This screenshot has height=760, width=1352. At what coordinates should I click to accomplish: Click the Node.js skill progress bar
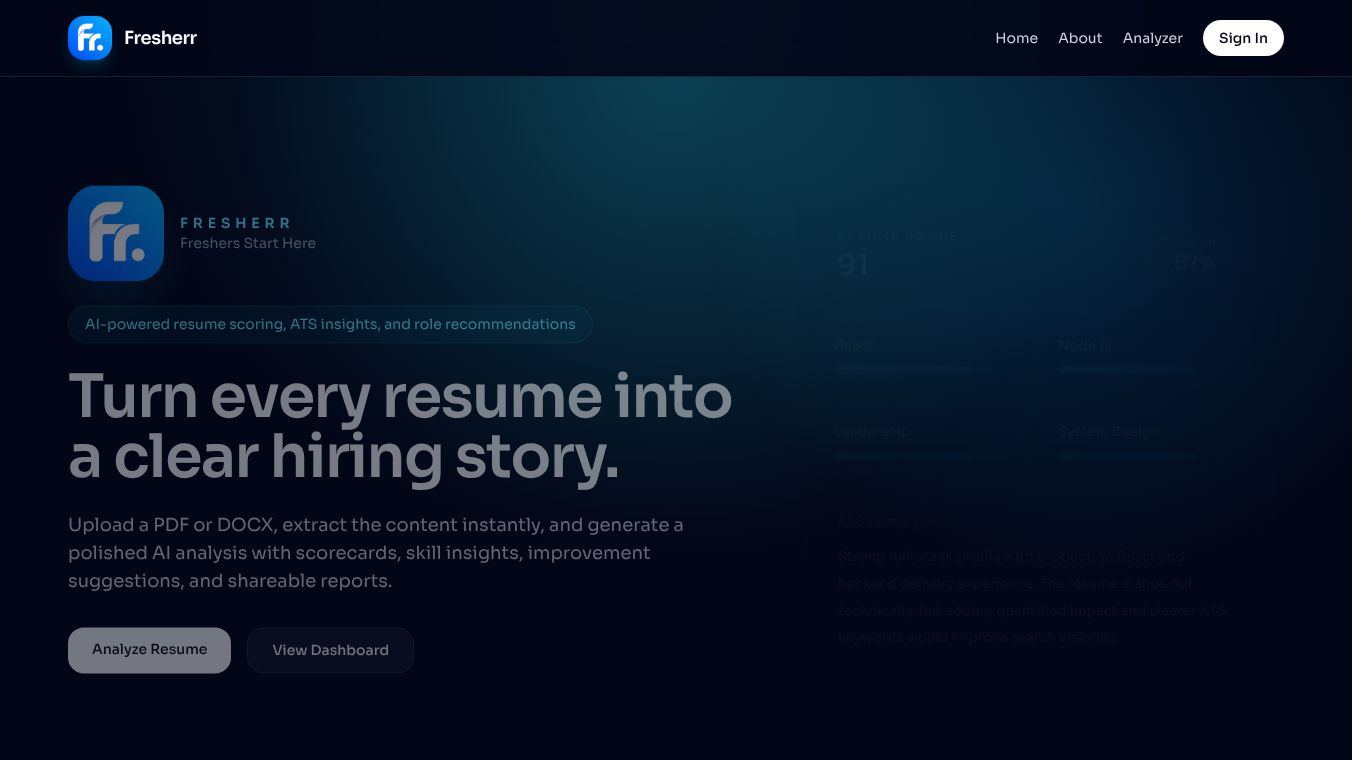tap(1126, 370)
